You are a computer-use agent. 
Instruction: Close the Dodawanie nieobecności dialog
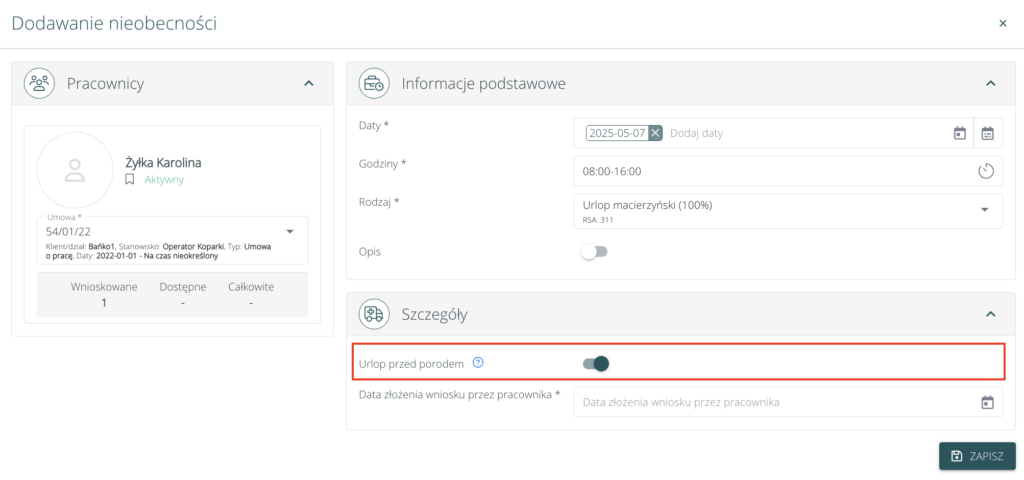point(1002,23)
